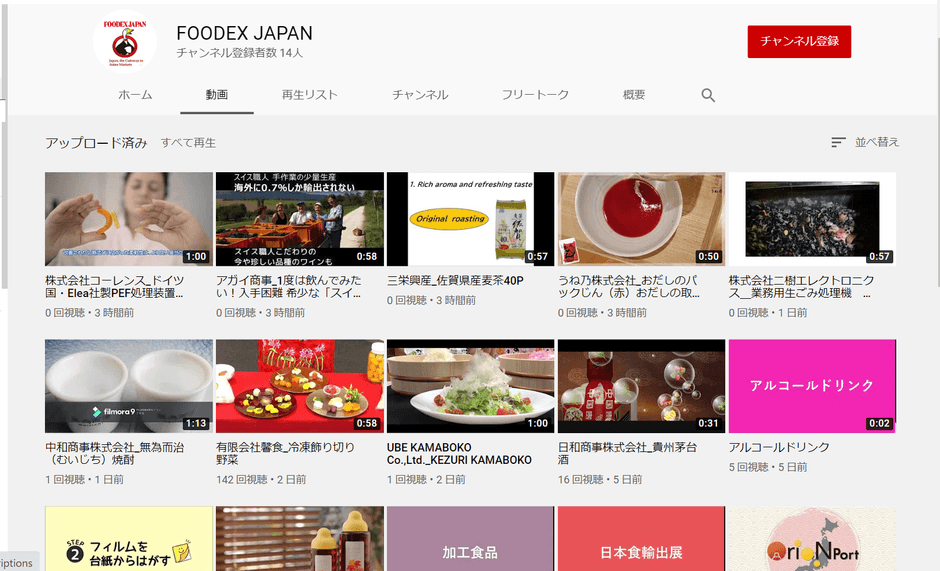Viewport: 940px width, 571px height.
Task: Play the 二樹エレクトロニクス garbage processor thumbnail
Action: (x=812, y=219)
